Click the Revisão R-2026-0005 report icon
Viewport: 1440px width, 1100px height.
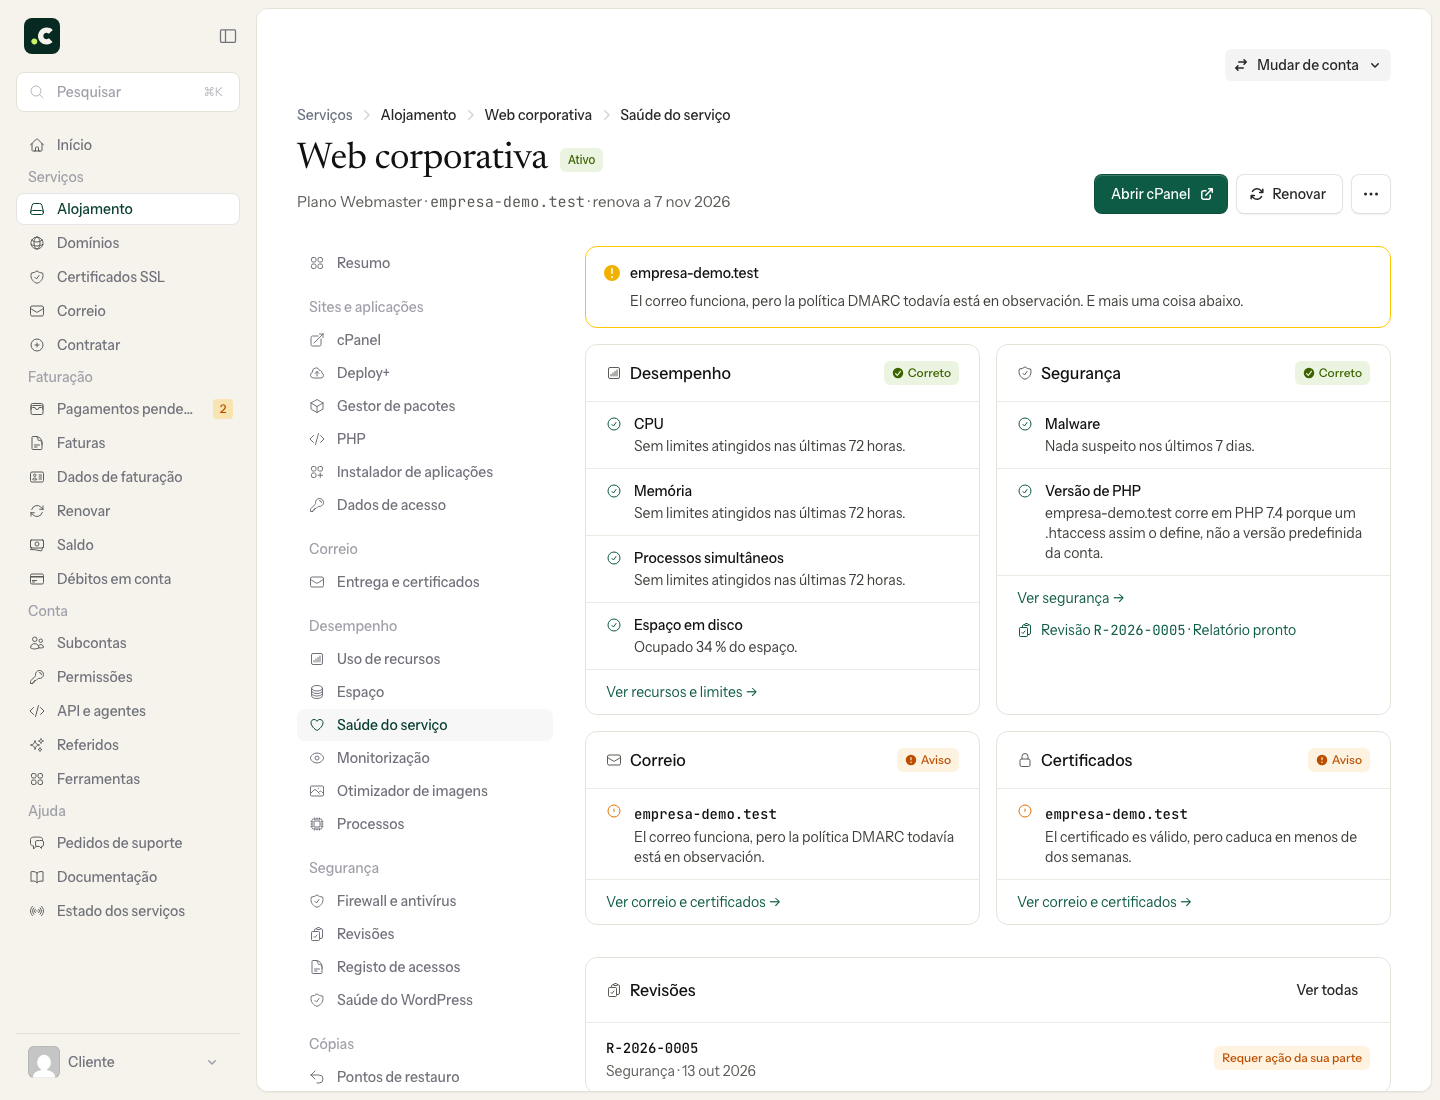(1025, 630)
